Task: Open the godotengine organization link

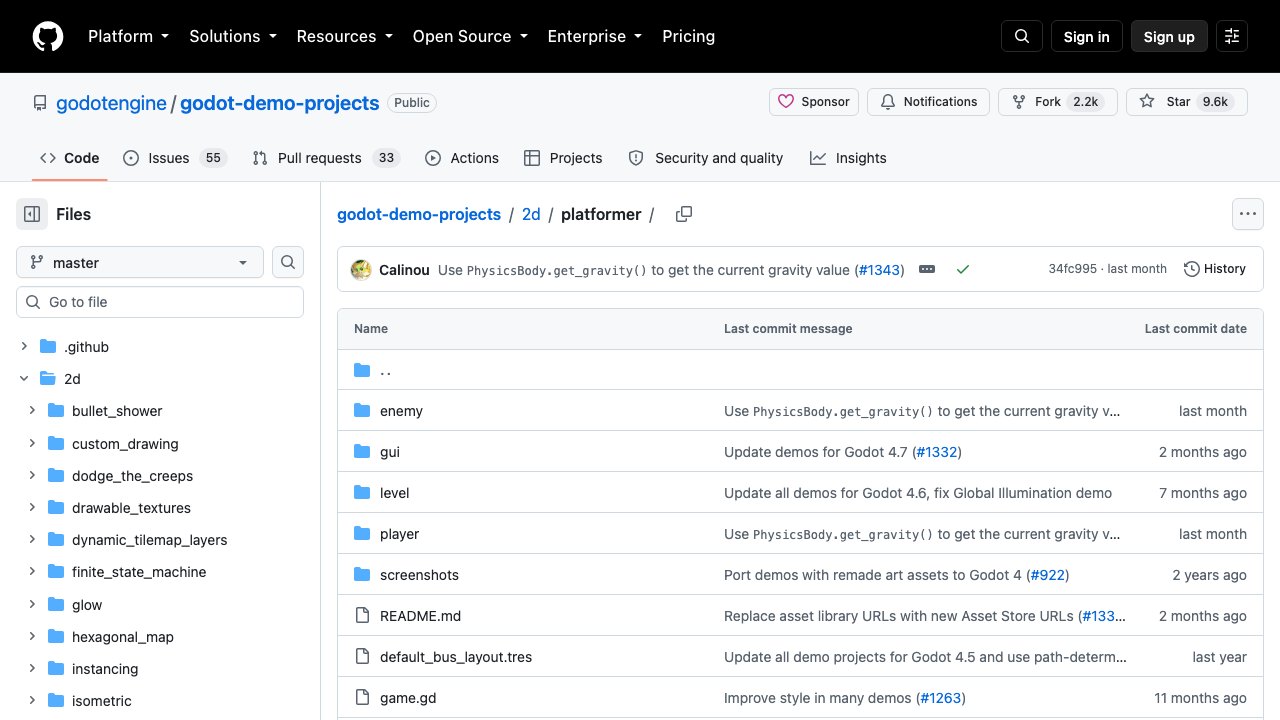Action: click(111, 103)
